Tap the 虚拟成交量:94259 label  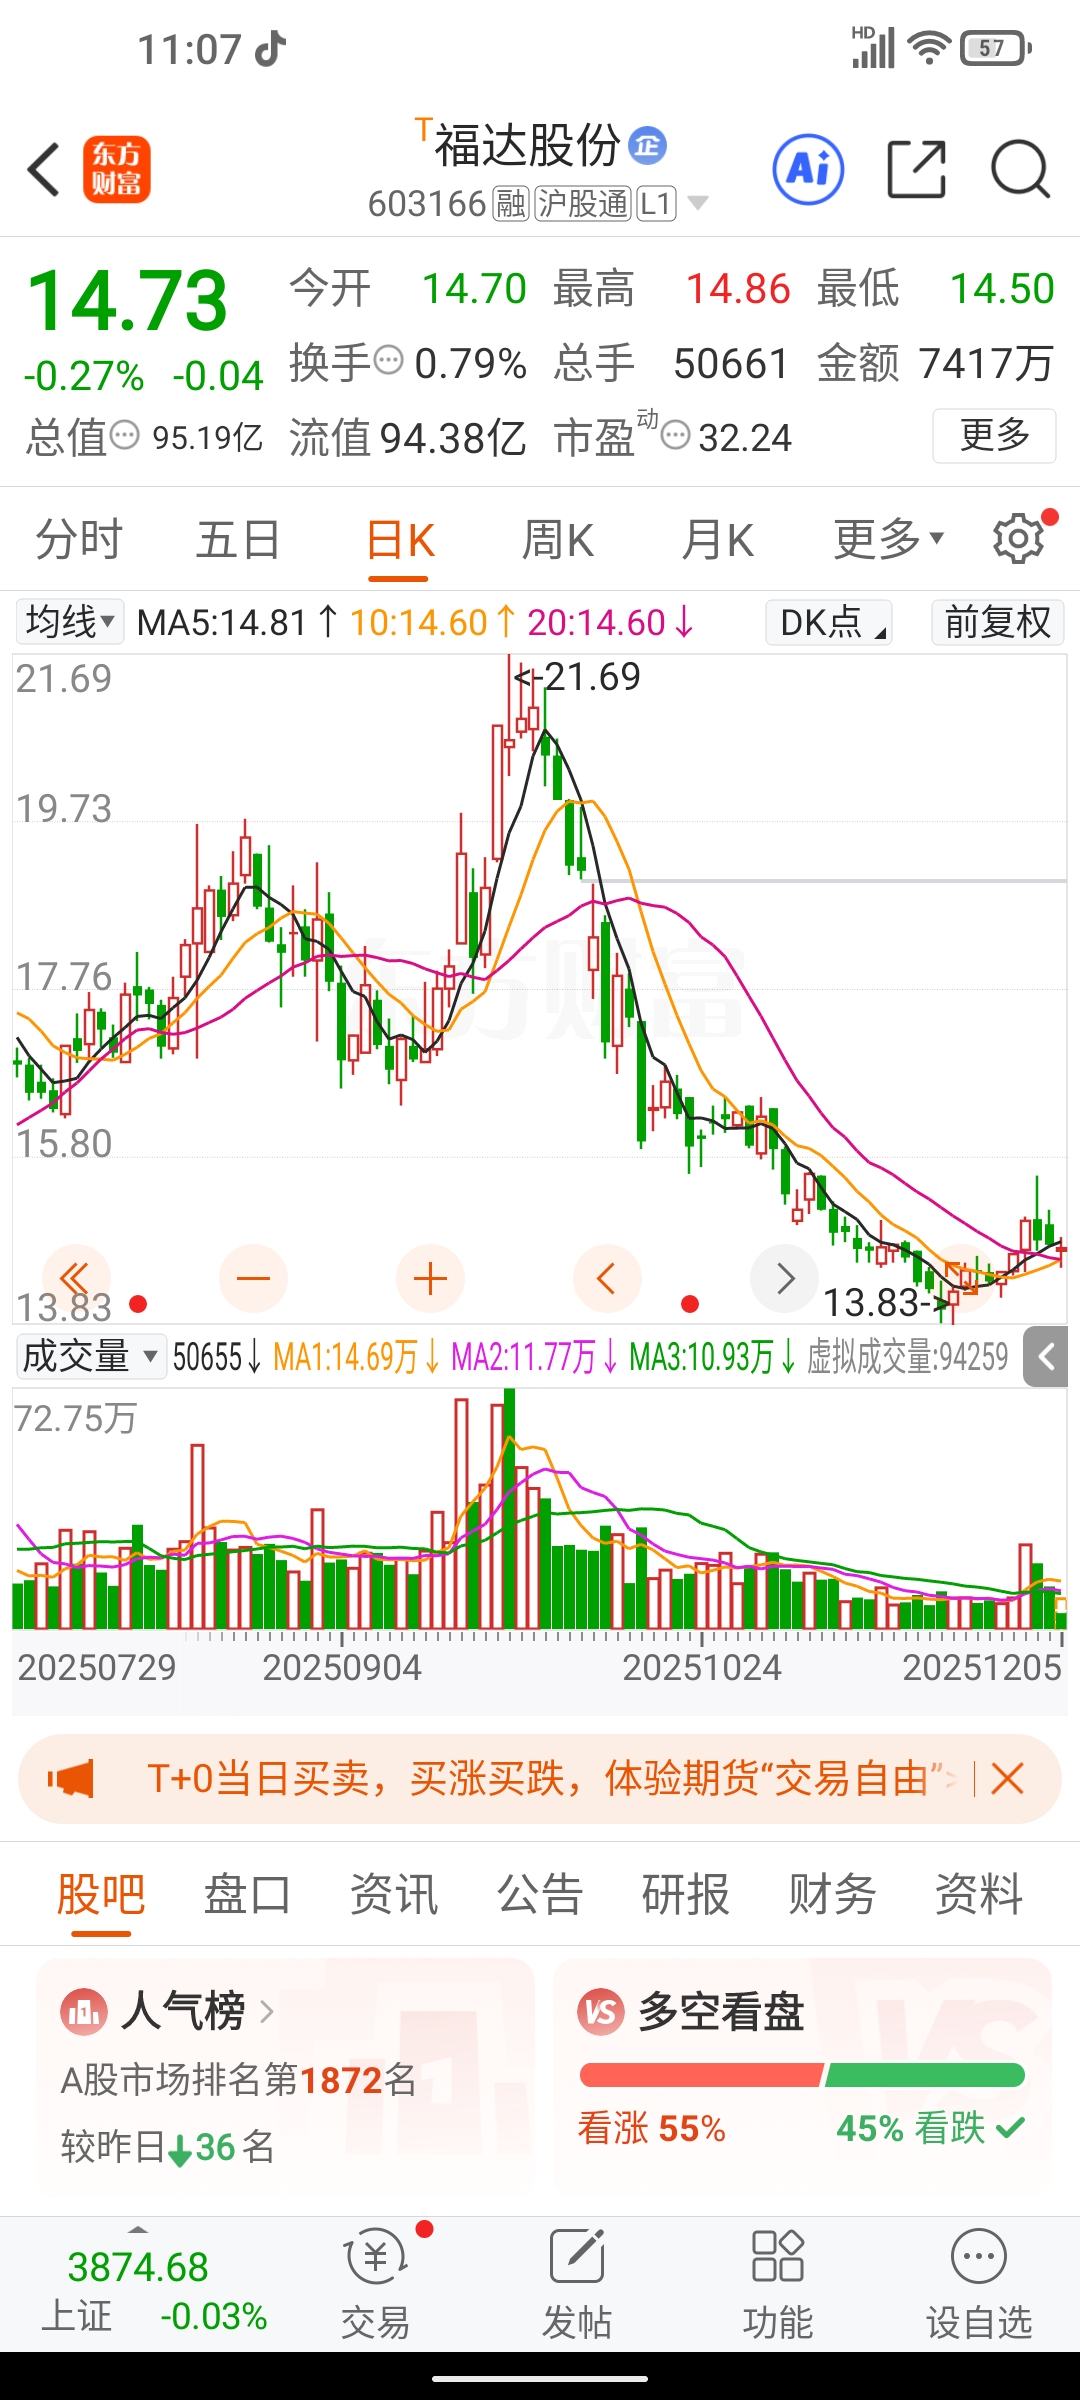coord(908,1357)
